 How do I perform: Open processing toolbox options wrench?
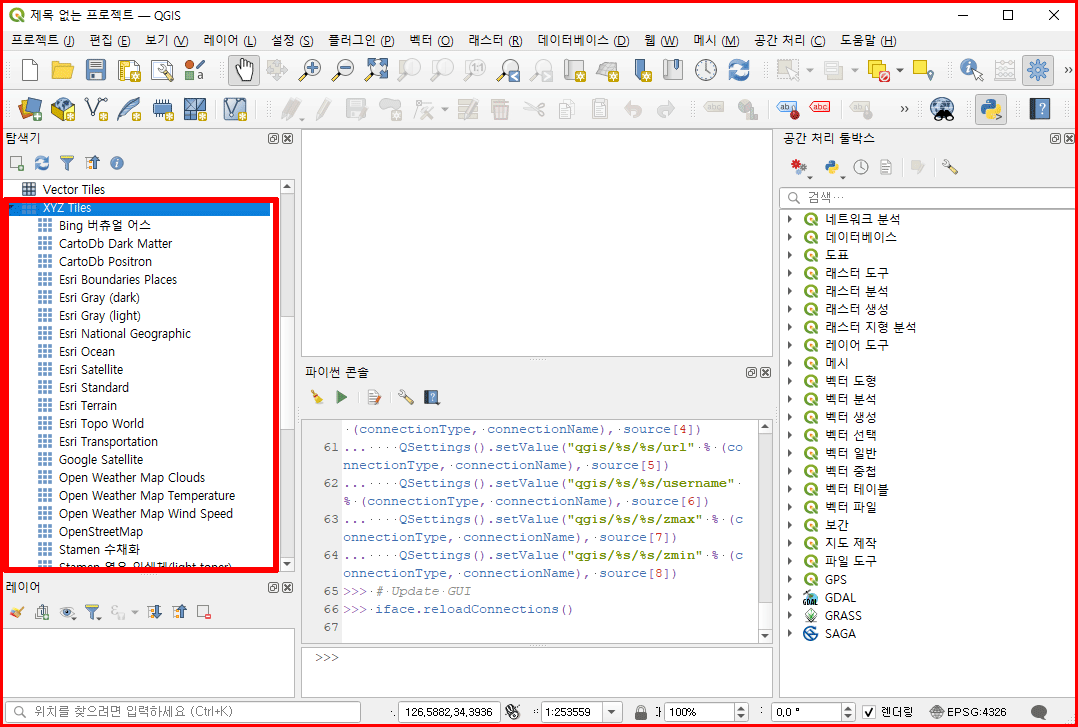coord(949,167)
